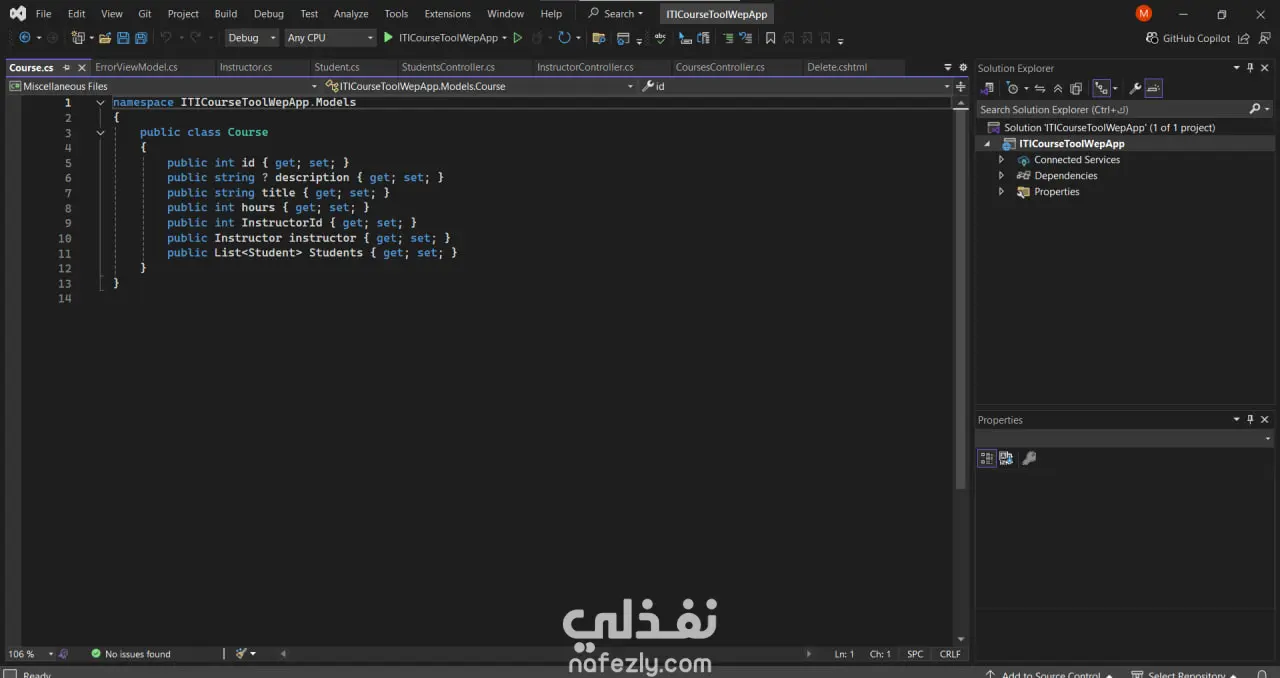Open the Solution Explorer Pending Changes Filter clock icon
Screen dimensions: 1280x678
point(1013,88)
